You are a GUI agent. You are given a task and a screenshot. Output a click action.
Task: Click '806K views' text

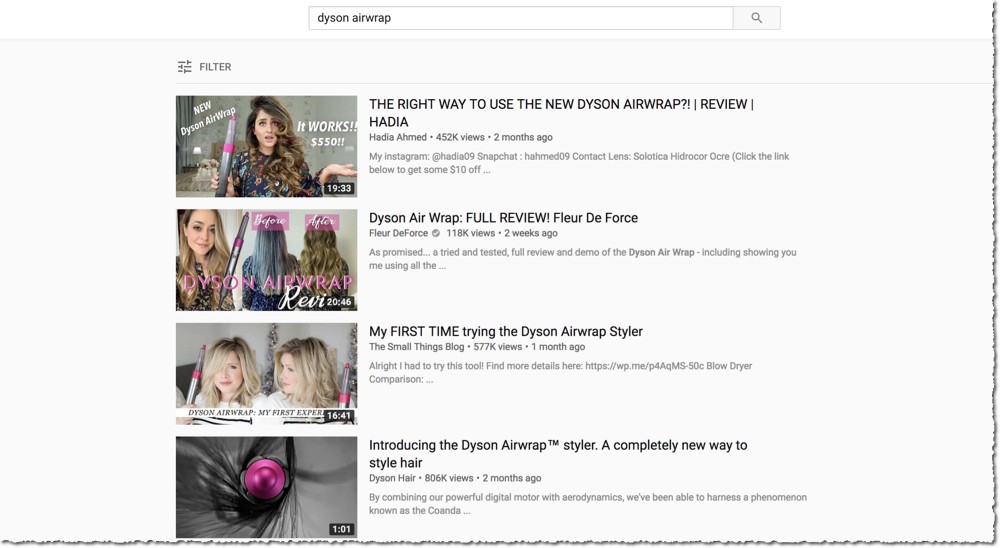coord(449,478)
